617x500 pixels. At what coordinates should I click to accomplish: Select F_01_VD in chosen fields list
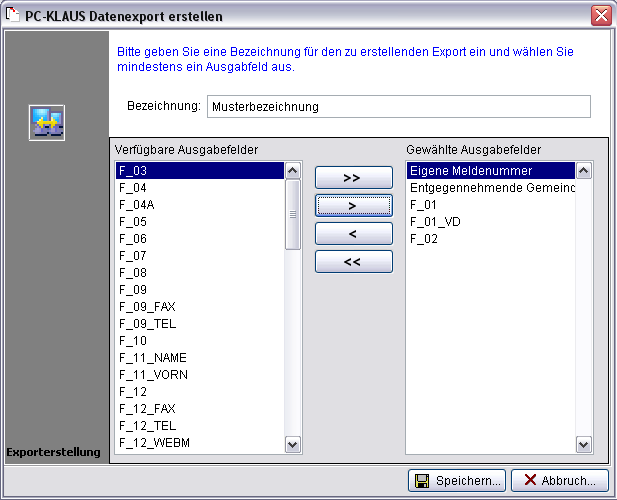pos(489,222)
